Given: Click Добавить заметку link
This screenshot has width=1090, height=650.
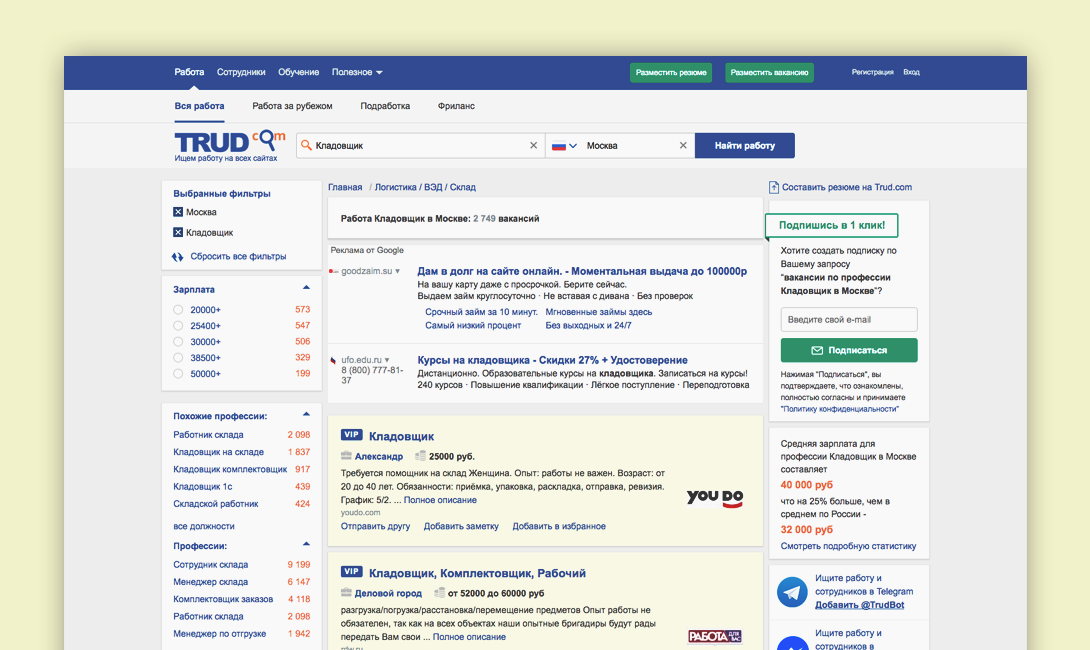Looking at the screenshot, I should point(461,526).
